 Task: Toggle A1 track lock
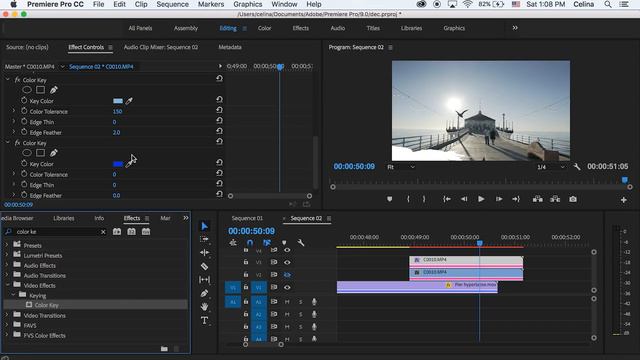(x=246, y=302)
